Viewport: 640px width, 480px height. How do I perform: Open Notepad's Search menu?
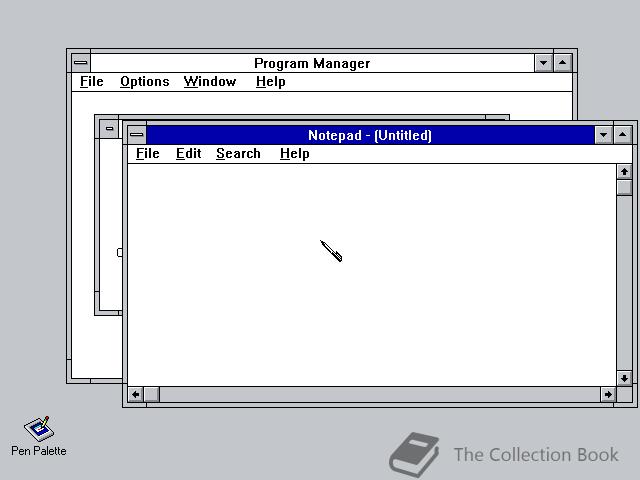click(238, 153)
